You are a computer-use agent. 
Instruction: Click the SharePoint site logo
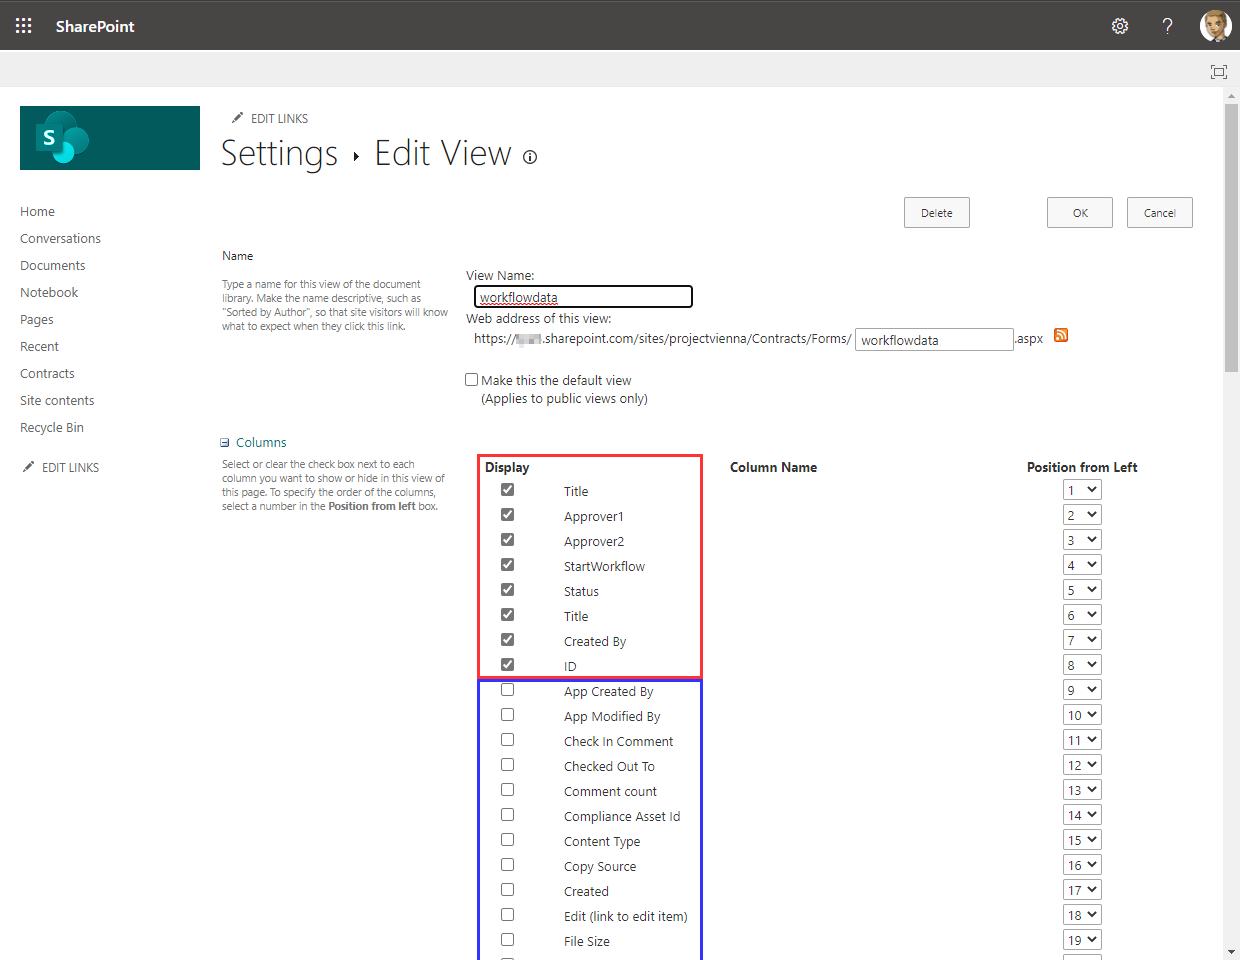(x=110, y=138)
